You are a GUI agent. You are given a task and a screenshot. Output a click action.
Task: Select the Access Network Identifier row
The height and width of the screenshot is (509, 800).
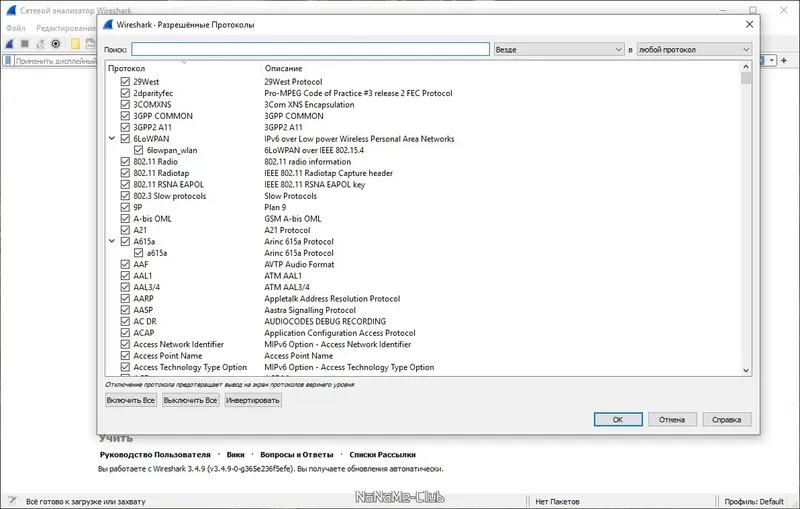pos(423,344)
